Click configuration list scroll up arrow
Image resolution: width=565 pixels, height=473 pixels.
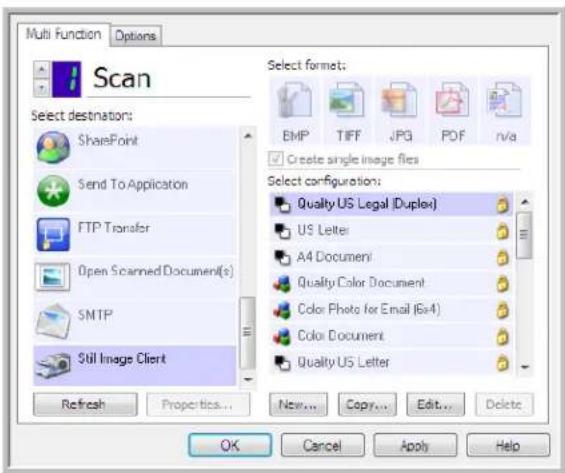[x=525, y=202]
